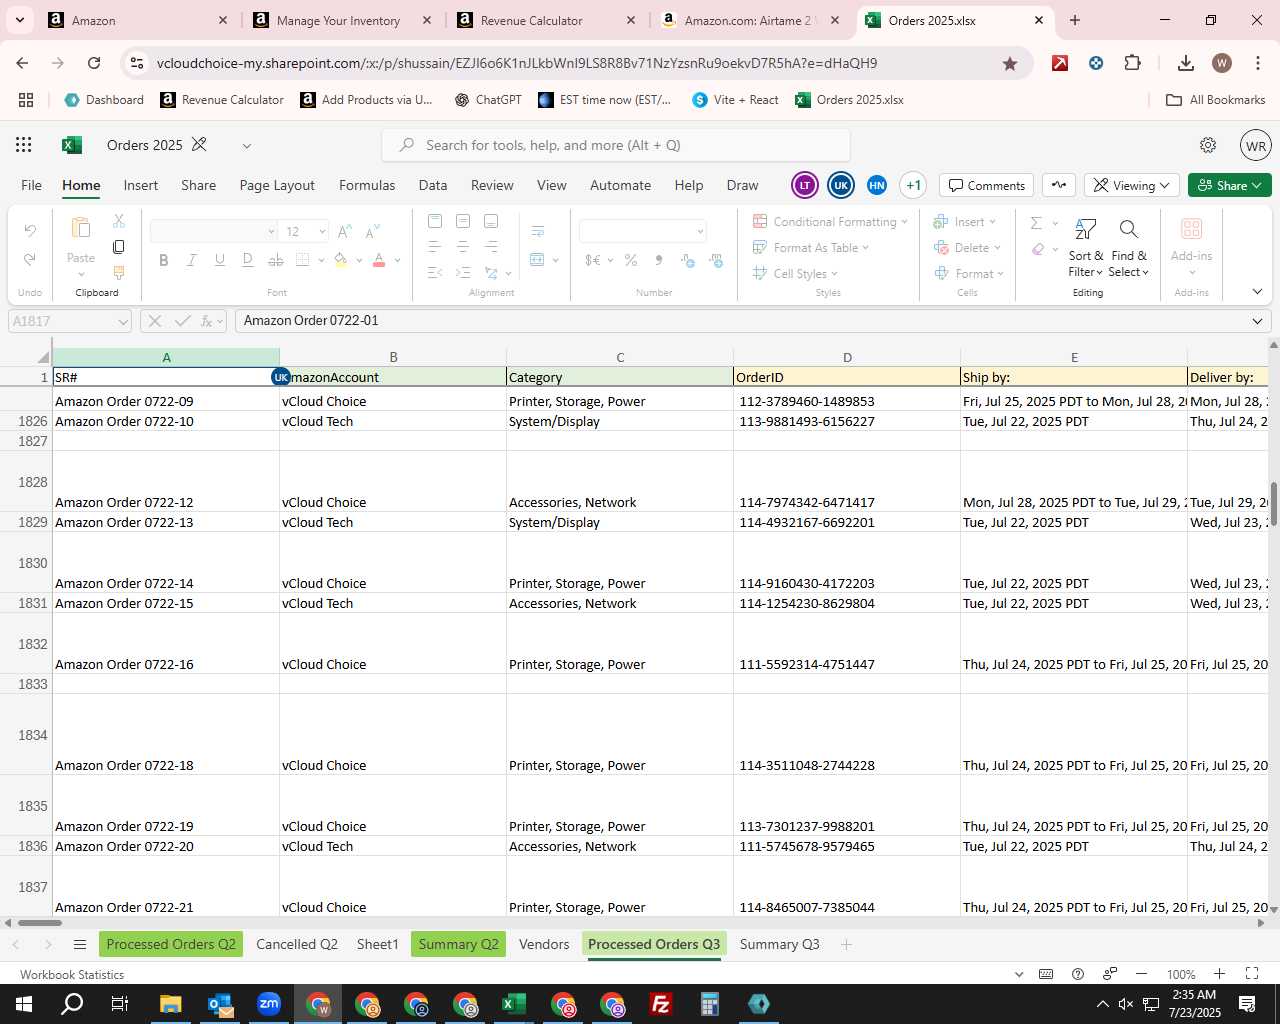Click the HN collaborator avatar
The height and width of the screenshot is (1024, 1280).
(x=877, y=185)
